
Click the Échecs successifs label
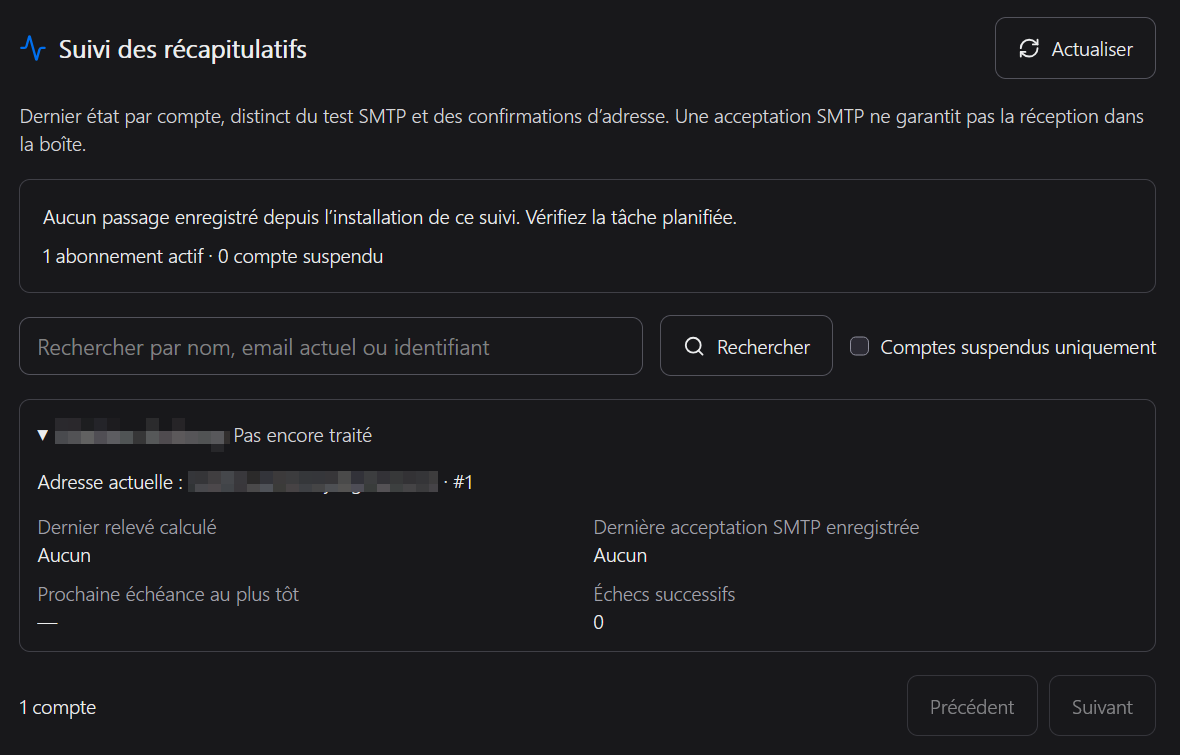click(x=665, y=594)
